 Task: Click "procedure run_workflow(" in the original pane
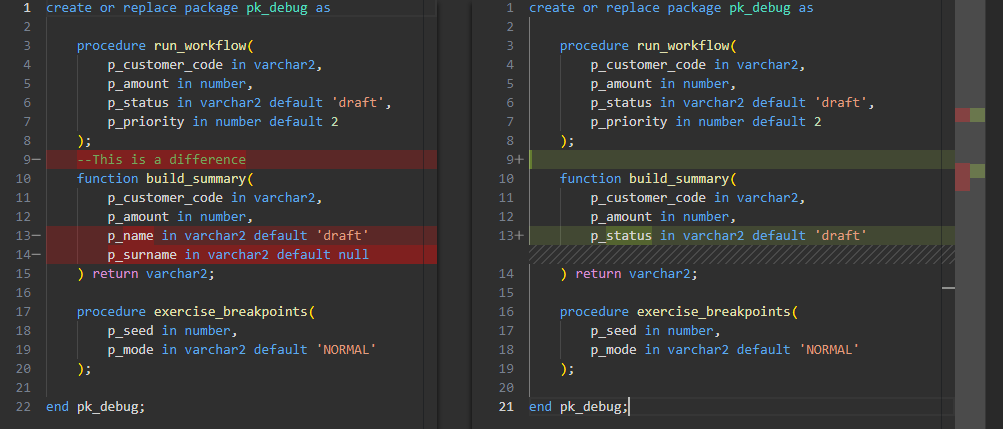(x=166, y=46)
